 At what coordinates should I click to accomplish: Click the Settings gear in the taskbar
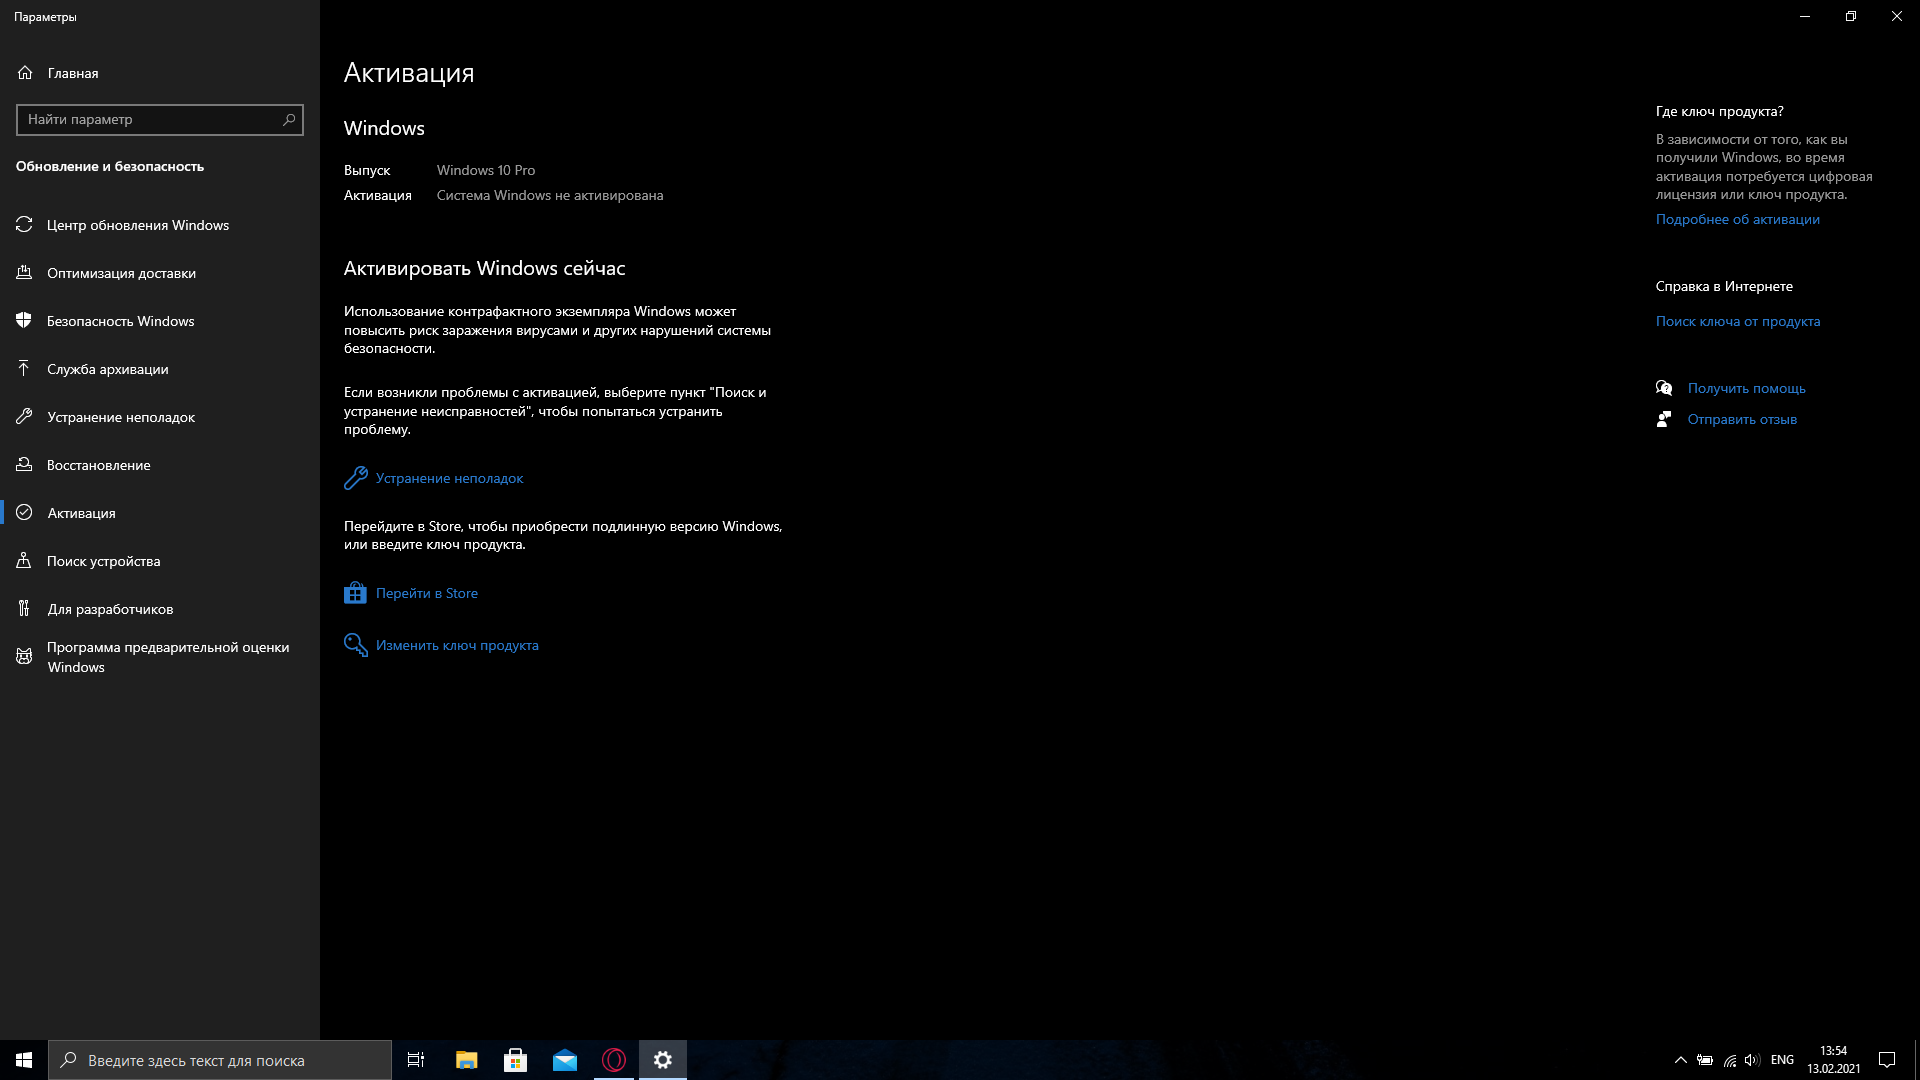663,1060
